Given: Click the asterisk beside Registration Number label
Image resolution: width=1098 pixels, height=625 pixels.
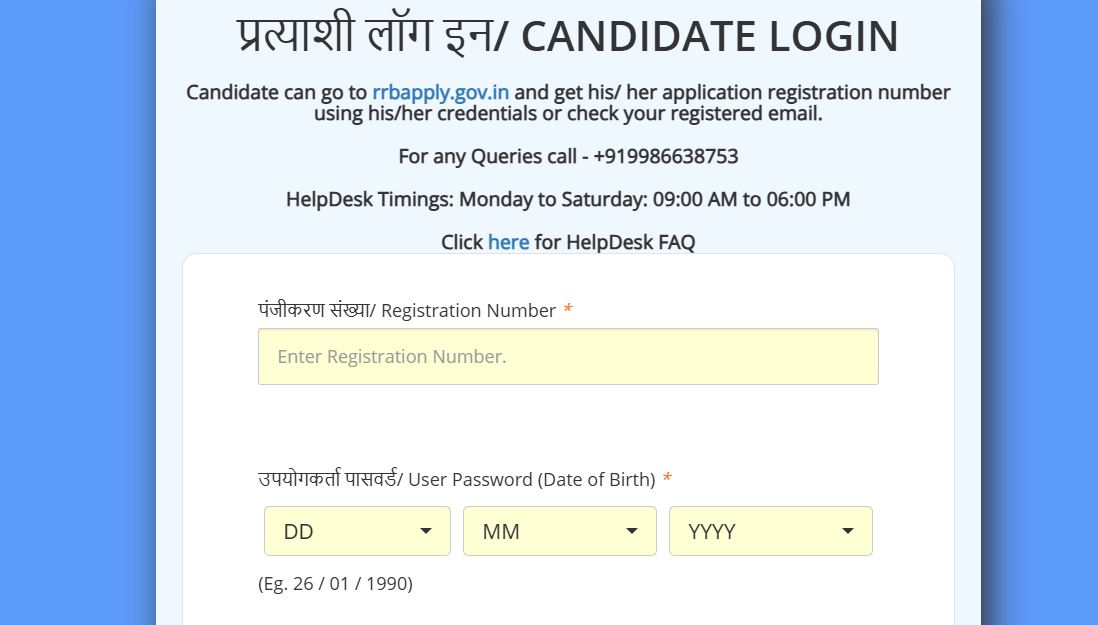Looking at the screenshot, I should click(568, 311).
